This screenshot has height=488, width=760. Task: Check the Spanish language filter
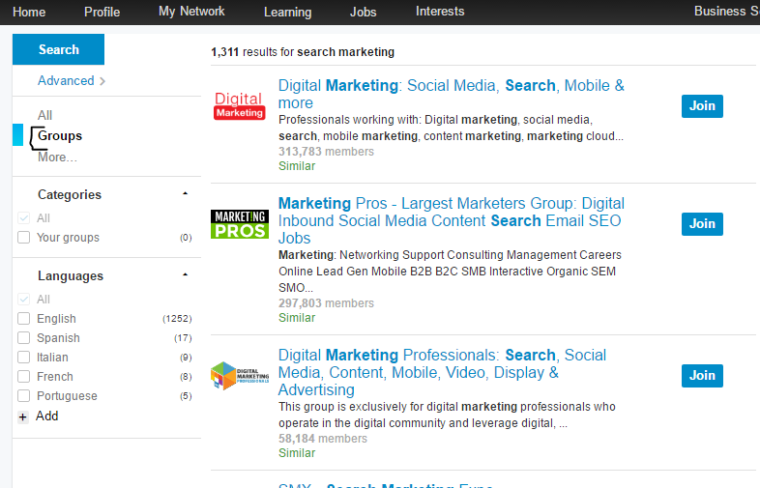pyautogui.click(x=24, y=338)
